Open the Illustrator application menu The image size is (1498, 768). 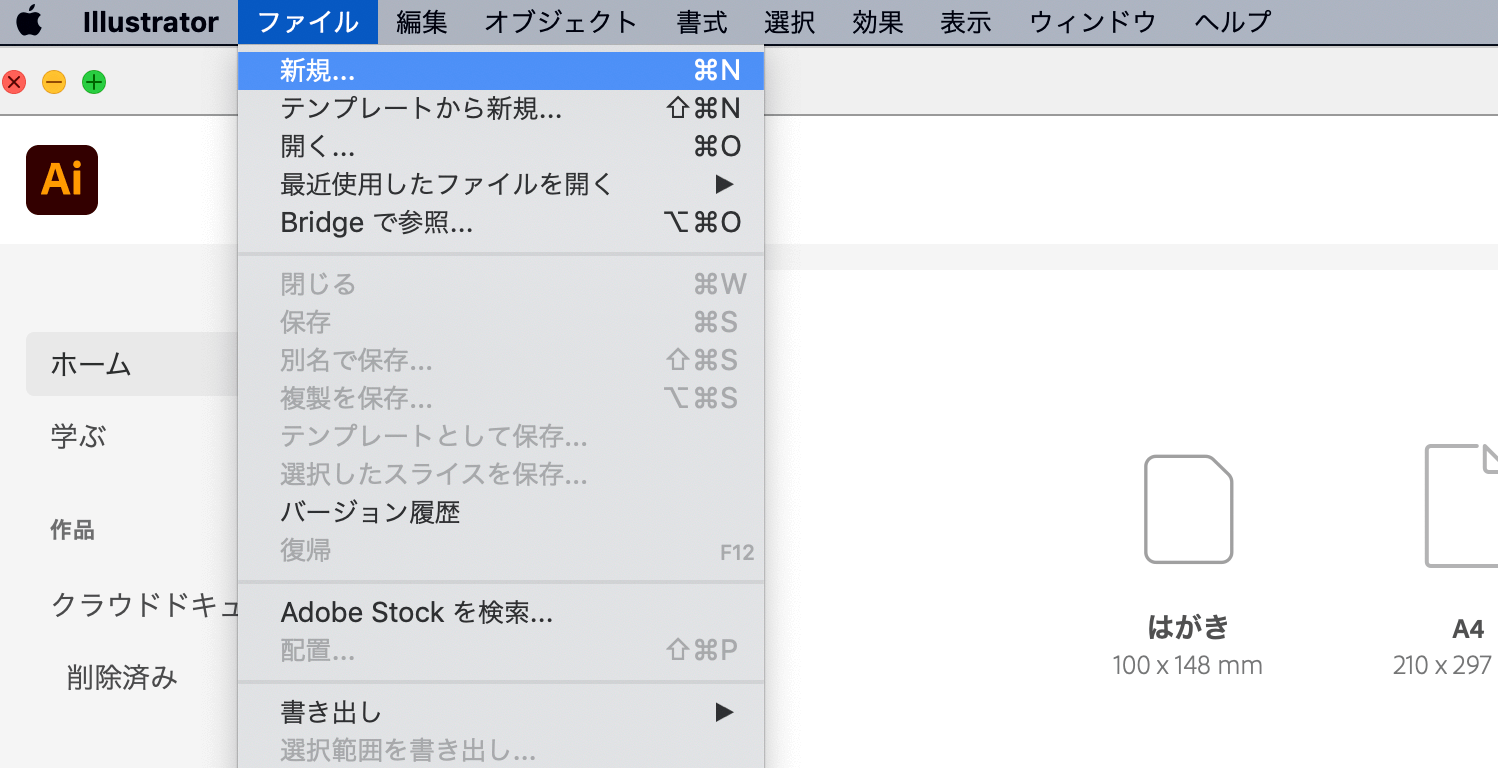151,21
